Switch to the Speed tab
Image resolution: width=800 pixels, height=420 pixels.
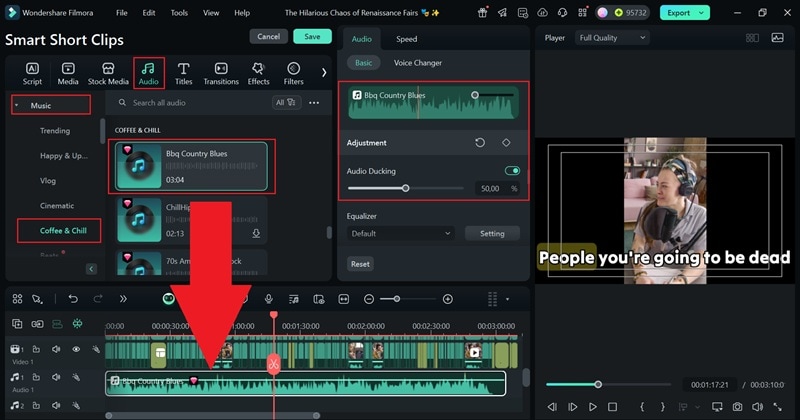[x=407, y=39]
